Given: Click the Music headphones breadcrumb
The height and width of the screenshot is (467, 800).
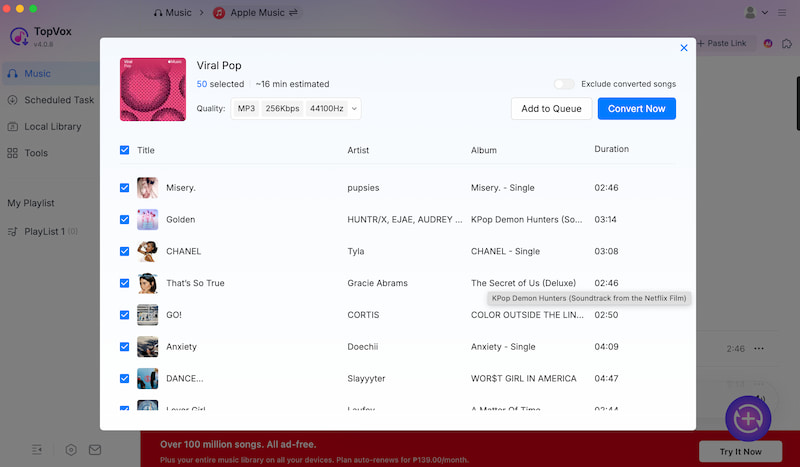Looking at the screenshot, I should pyautogui.click(x=172, y=13).
